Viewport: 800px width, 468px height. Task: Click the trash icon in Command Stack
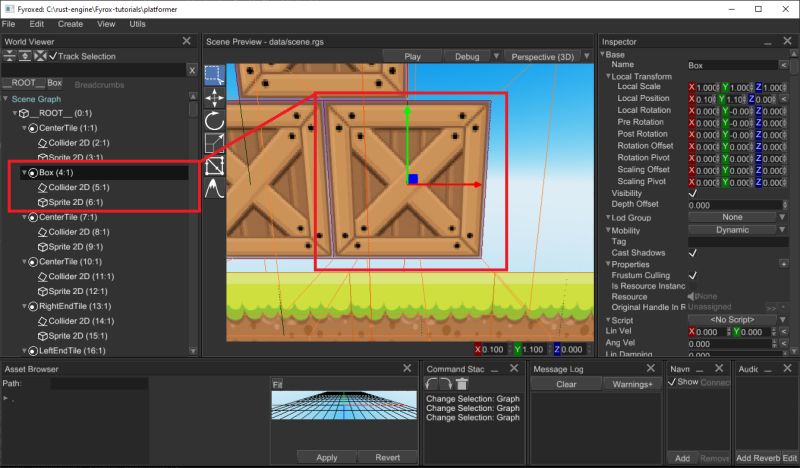pos(462,384)
